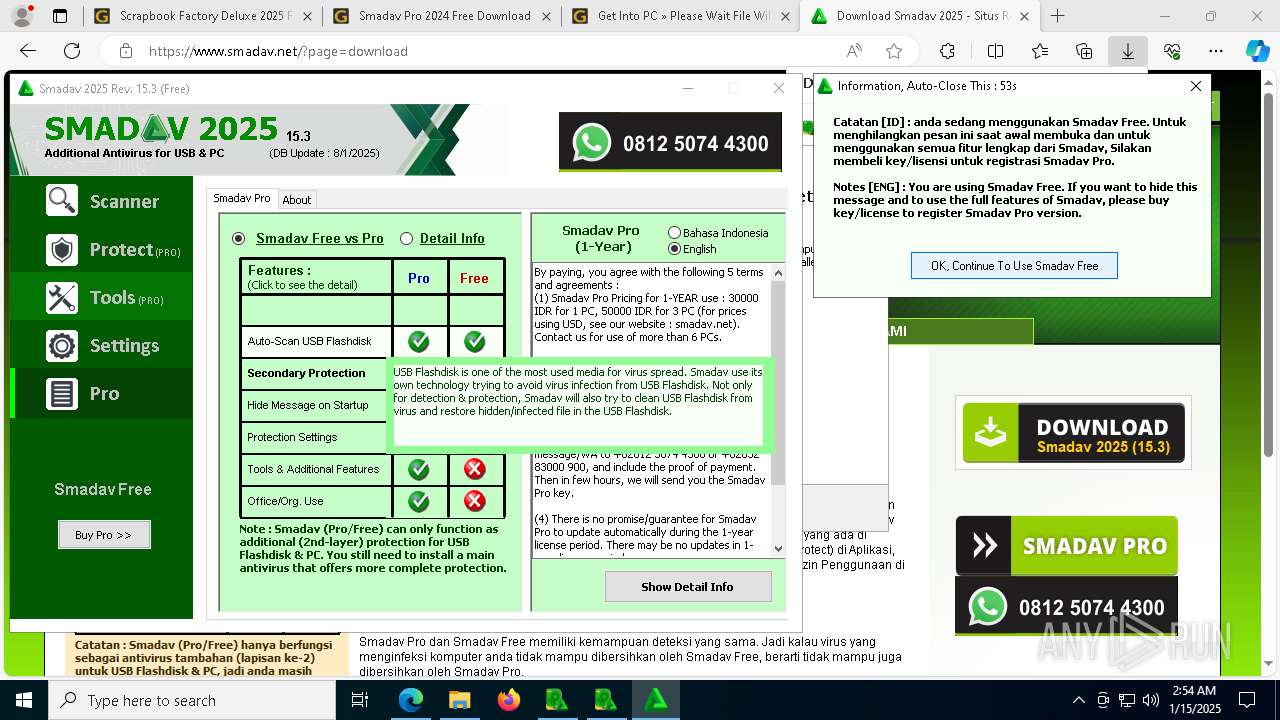This screenshot has height=720, width=1280.
Task: Open Firefox from the taskbar
Action: point(509,700)
